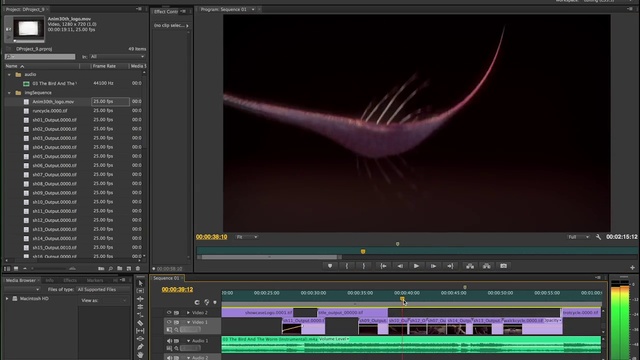Collapse Audio 1 track
Screen dimensions: 640x360
coord(188,341)
